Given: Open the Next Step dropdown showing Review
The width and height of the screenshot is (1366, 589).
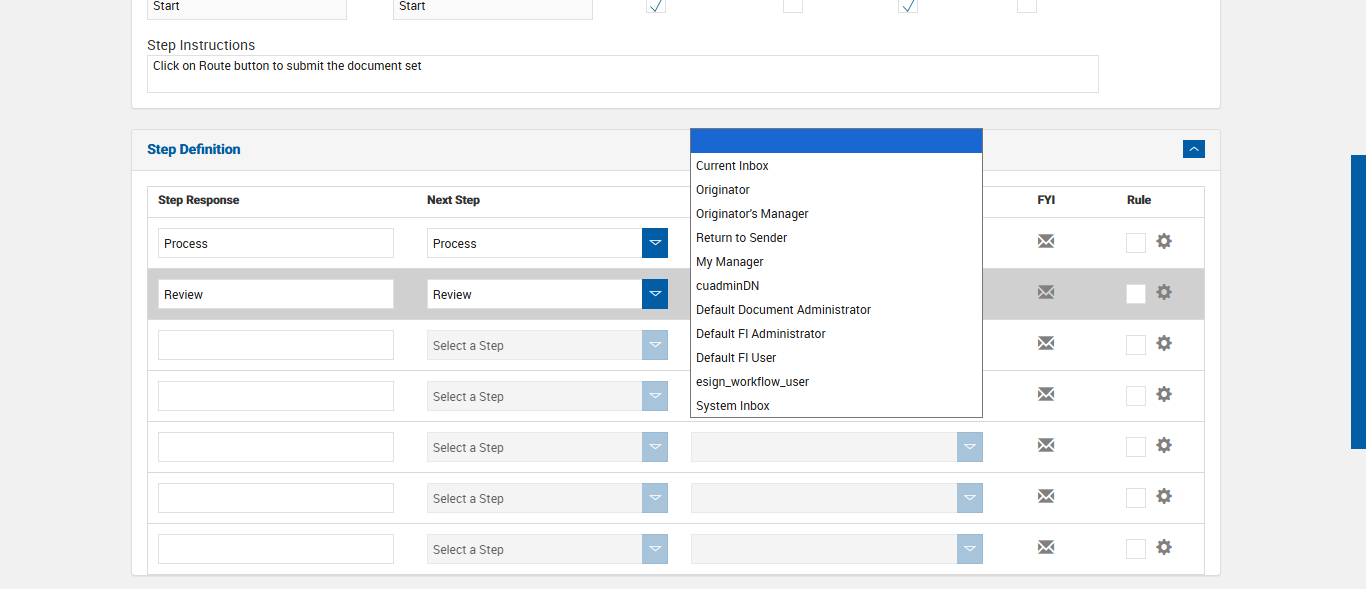Looking at the screenshot, I should (x=655, y=294).
